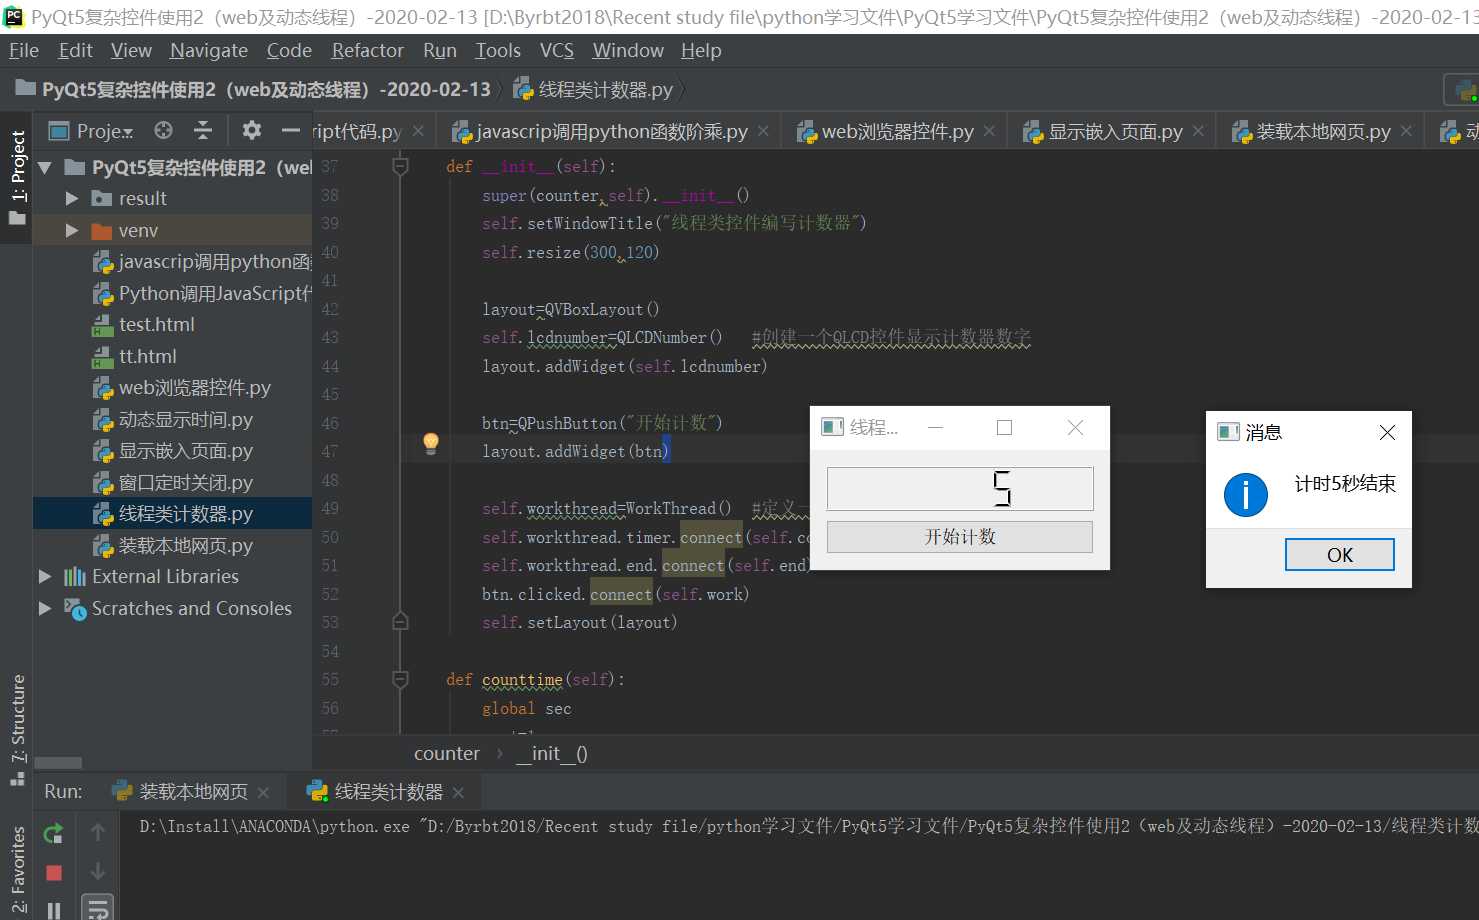The image size is (1479, 920).
Task: Click the collapse all icon in Project panel
Action: pos(203,130)
